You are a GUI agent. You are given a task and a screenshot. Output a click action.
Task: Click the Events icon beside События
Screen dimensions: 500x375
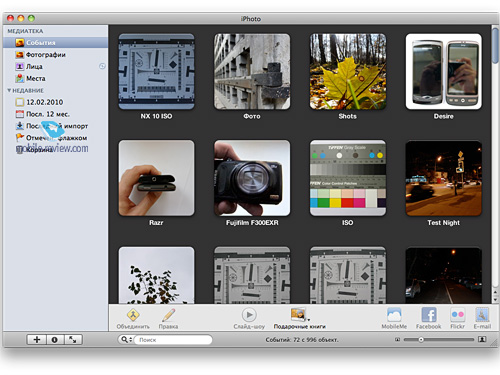[x=20, y=43]
